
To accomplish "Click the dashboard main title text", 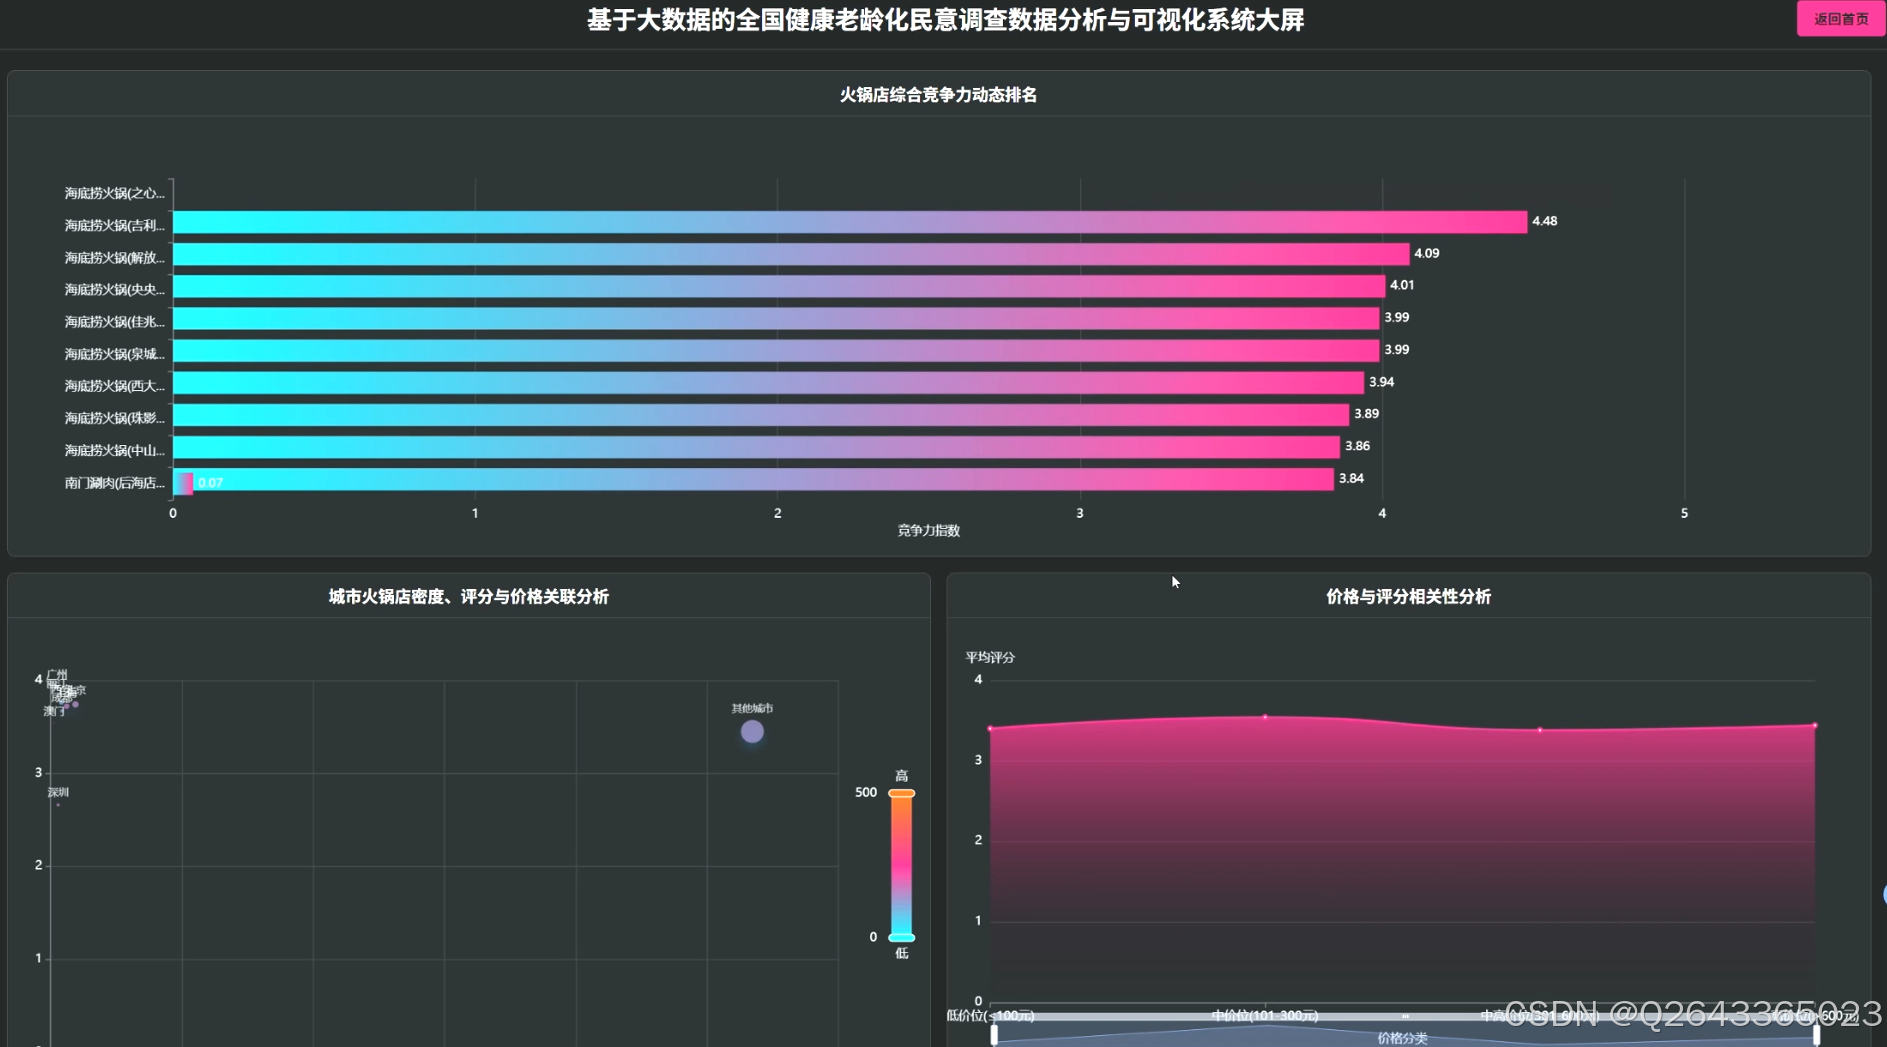I will pyautogui.click(x=945, y=20).
